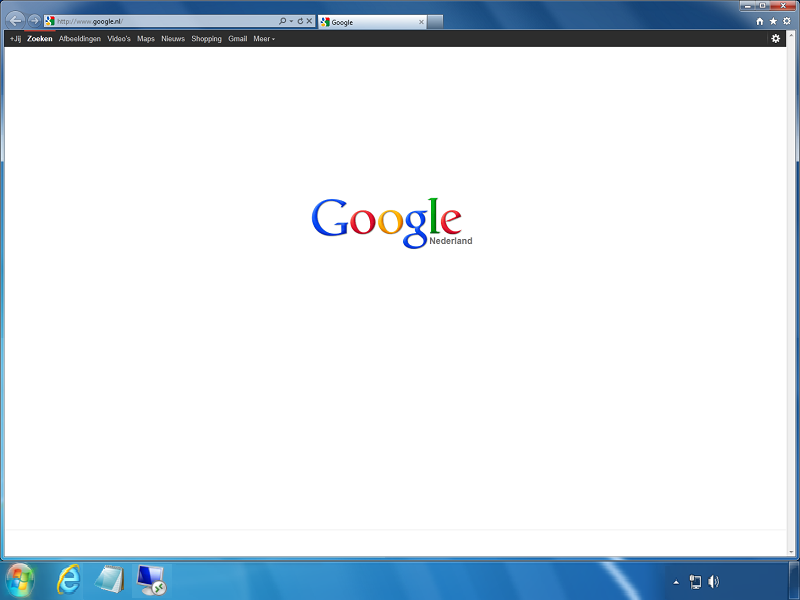Select Zoeken in Google bar
Image resolution: width=800 pixels, height=600 pixels.
40,39
